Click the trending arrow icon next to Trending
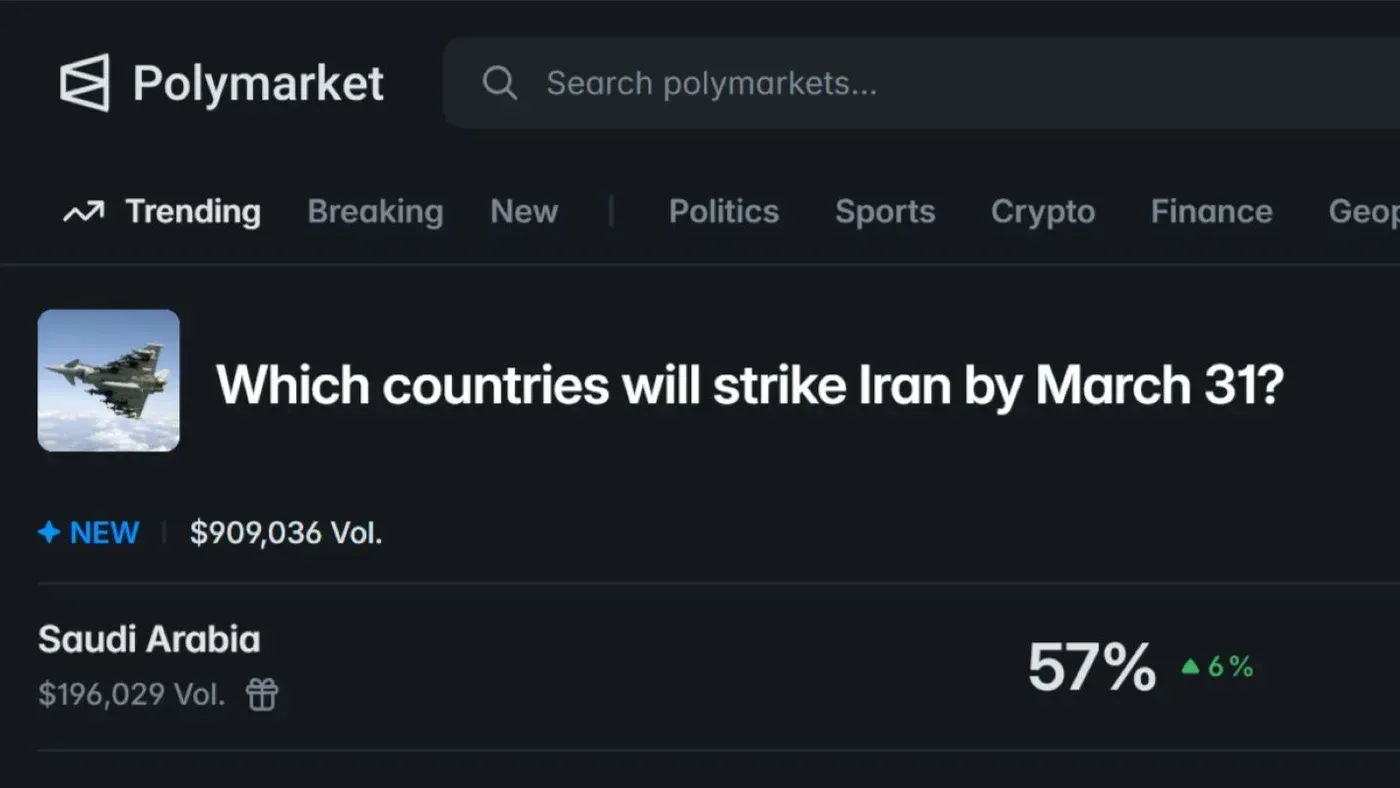The image size is (1400, 788). tap(81, 211)
